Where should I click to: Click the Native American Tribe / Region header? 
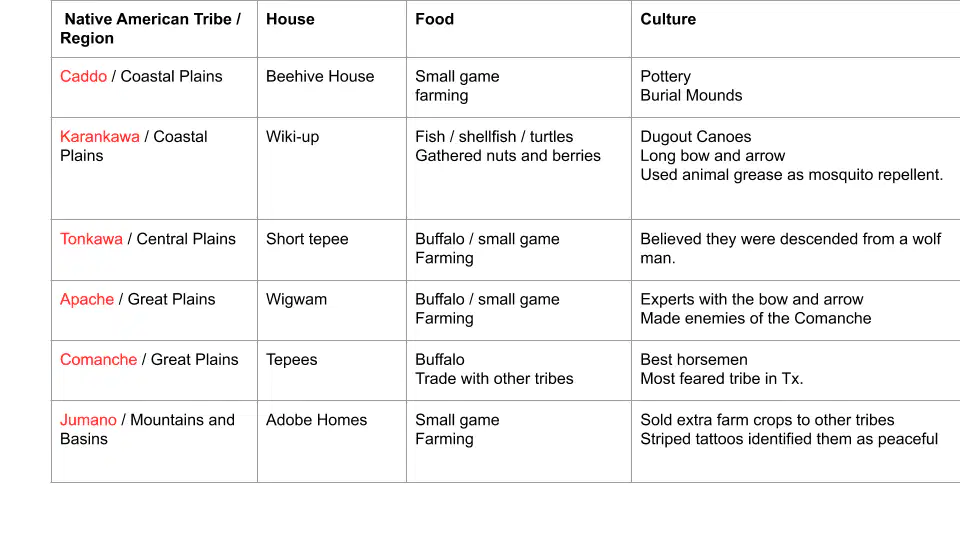(x=154, y=29)
